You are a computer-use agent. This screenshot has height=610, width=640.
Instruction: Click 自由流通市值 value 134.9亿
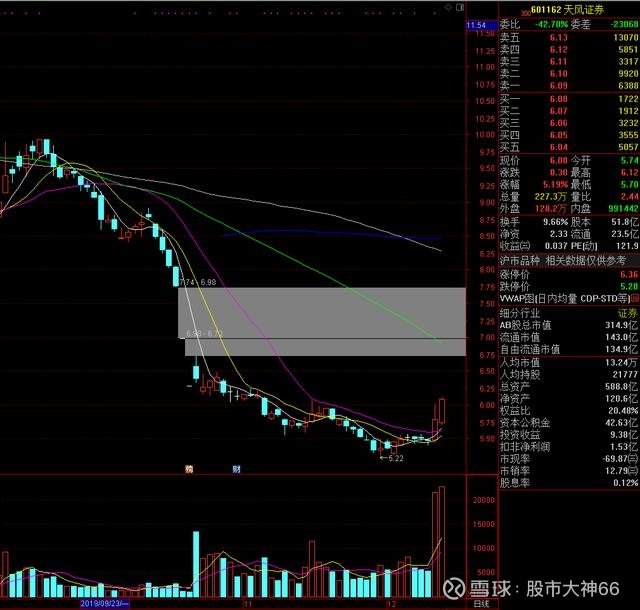click(622, 350)
